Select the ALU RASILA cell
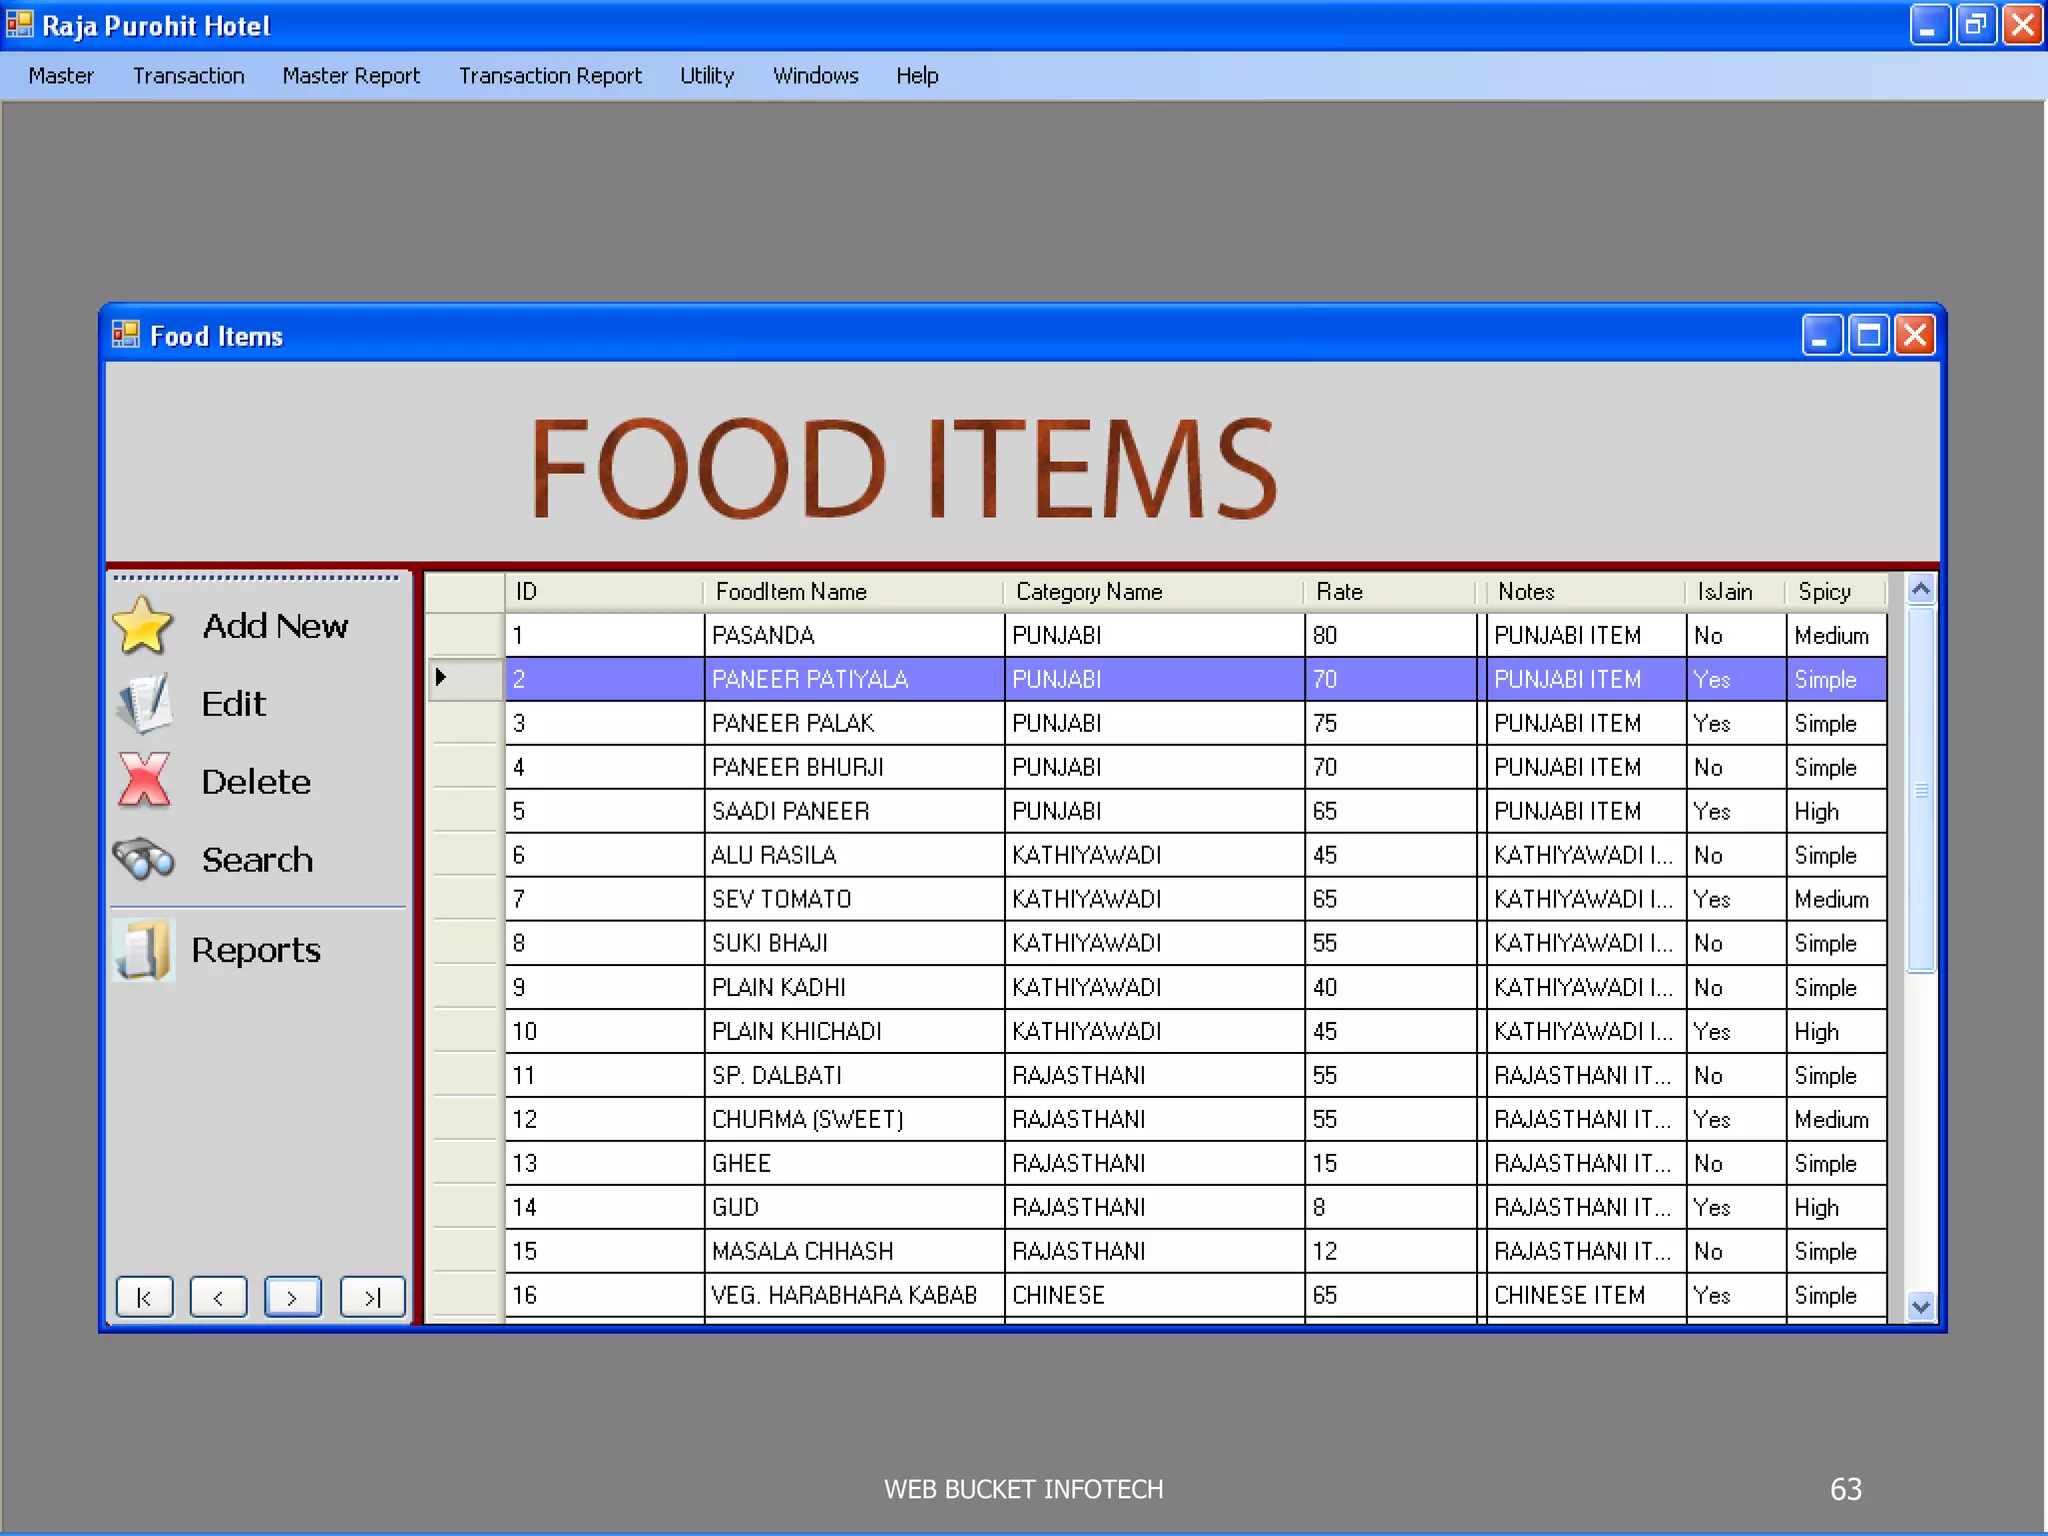2048x1536 pixels. coord(854,855)
